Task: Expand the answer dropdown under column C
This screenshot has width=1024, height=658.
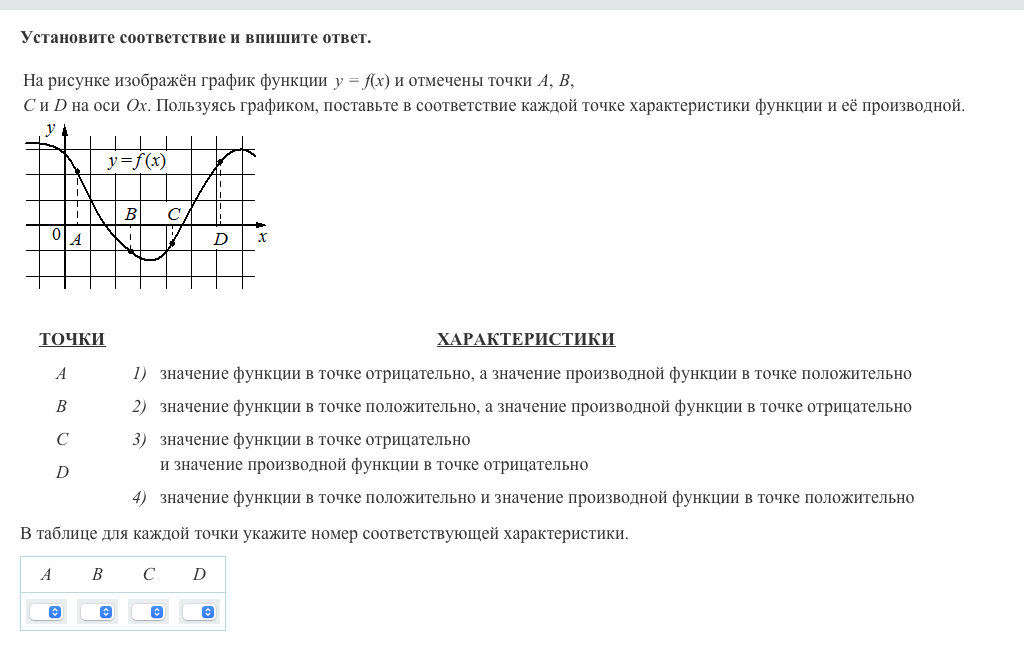Action: point(148,611)
